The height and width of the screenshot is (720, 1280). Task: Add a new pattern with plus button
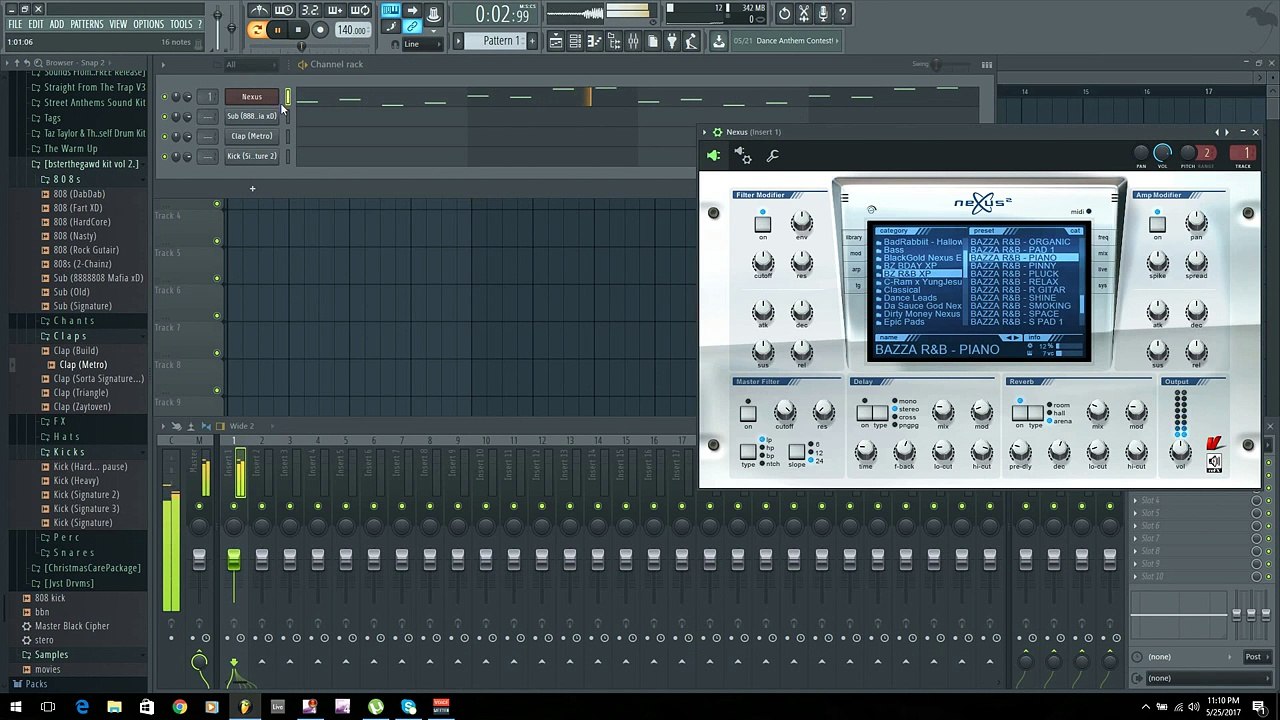(x=532, y=41)
